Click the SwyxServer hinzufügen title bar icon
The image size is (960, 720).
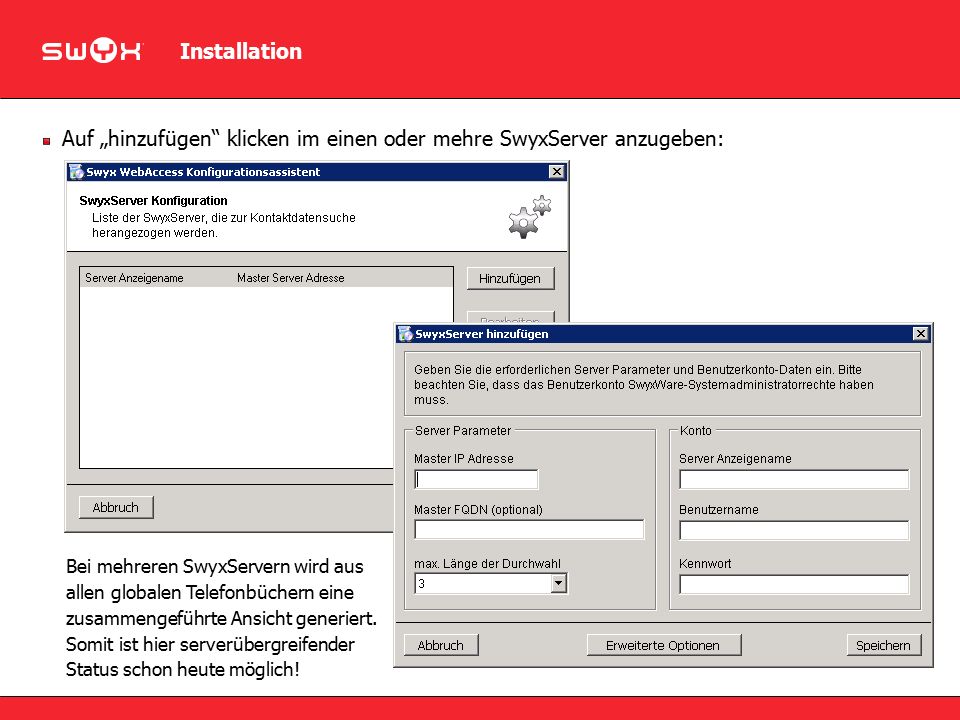point(405,334)
